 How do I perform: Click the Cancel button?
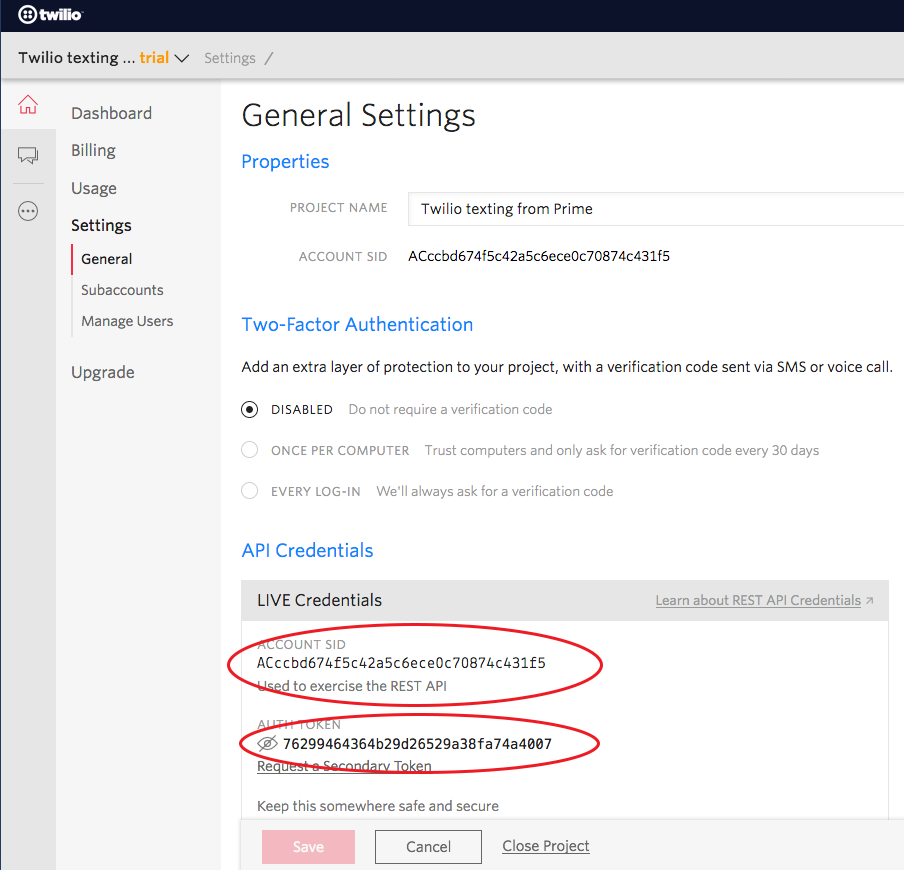pyautogui.click(x=428, y=847)
